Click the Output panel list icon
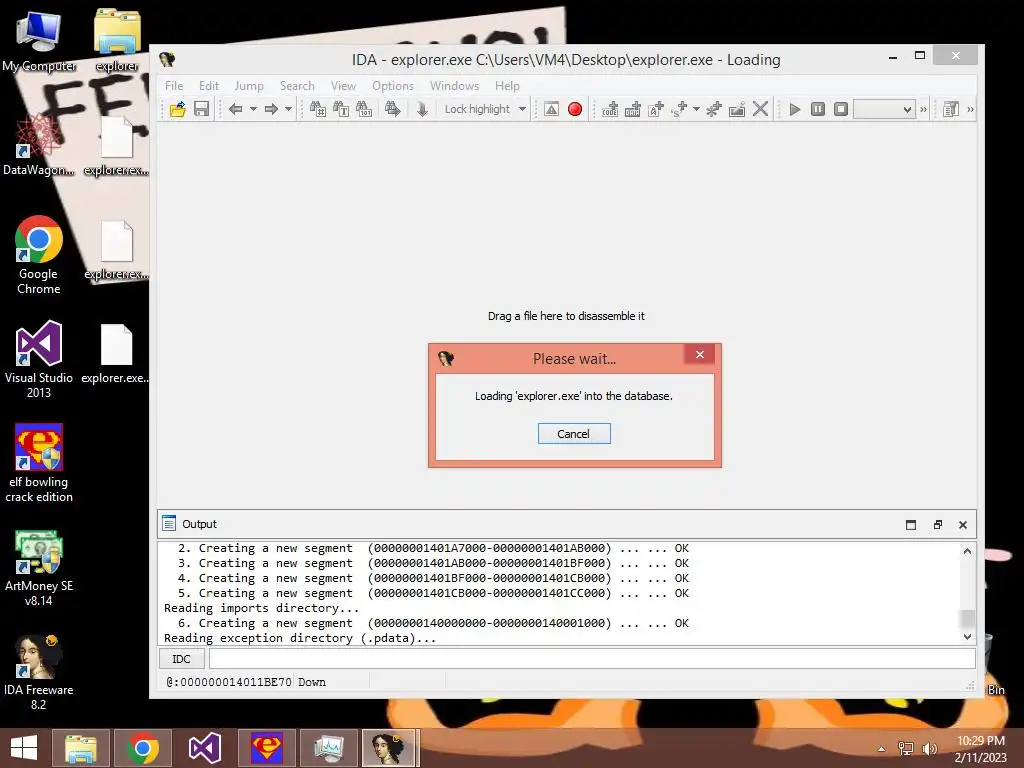Image resolution: width=1024 pixels, height=768 pixels. click(169, 524)
